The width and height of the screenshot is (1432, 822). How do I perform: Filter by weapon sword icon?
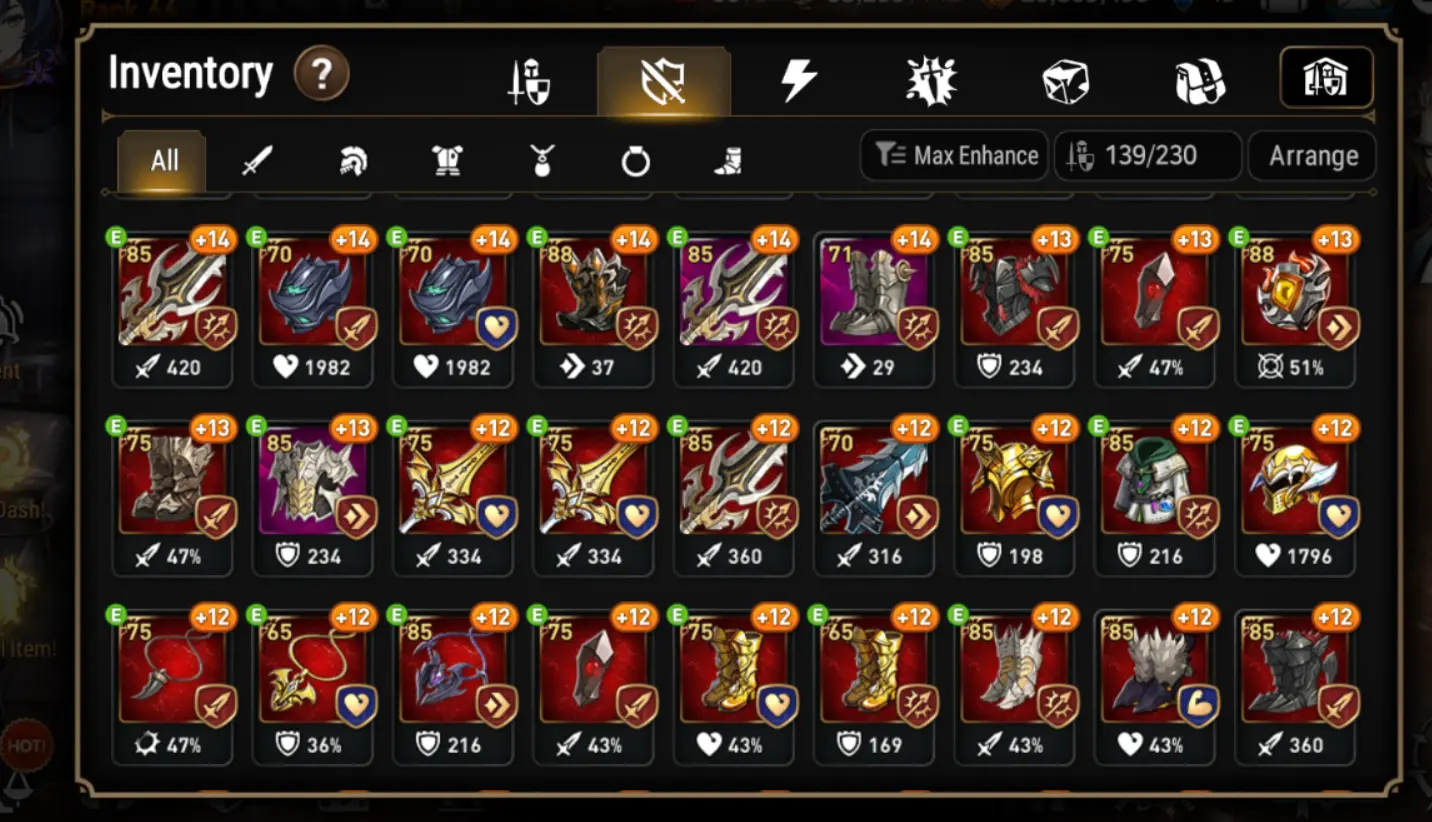pyautogui.click(x=257, y=160)
